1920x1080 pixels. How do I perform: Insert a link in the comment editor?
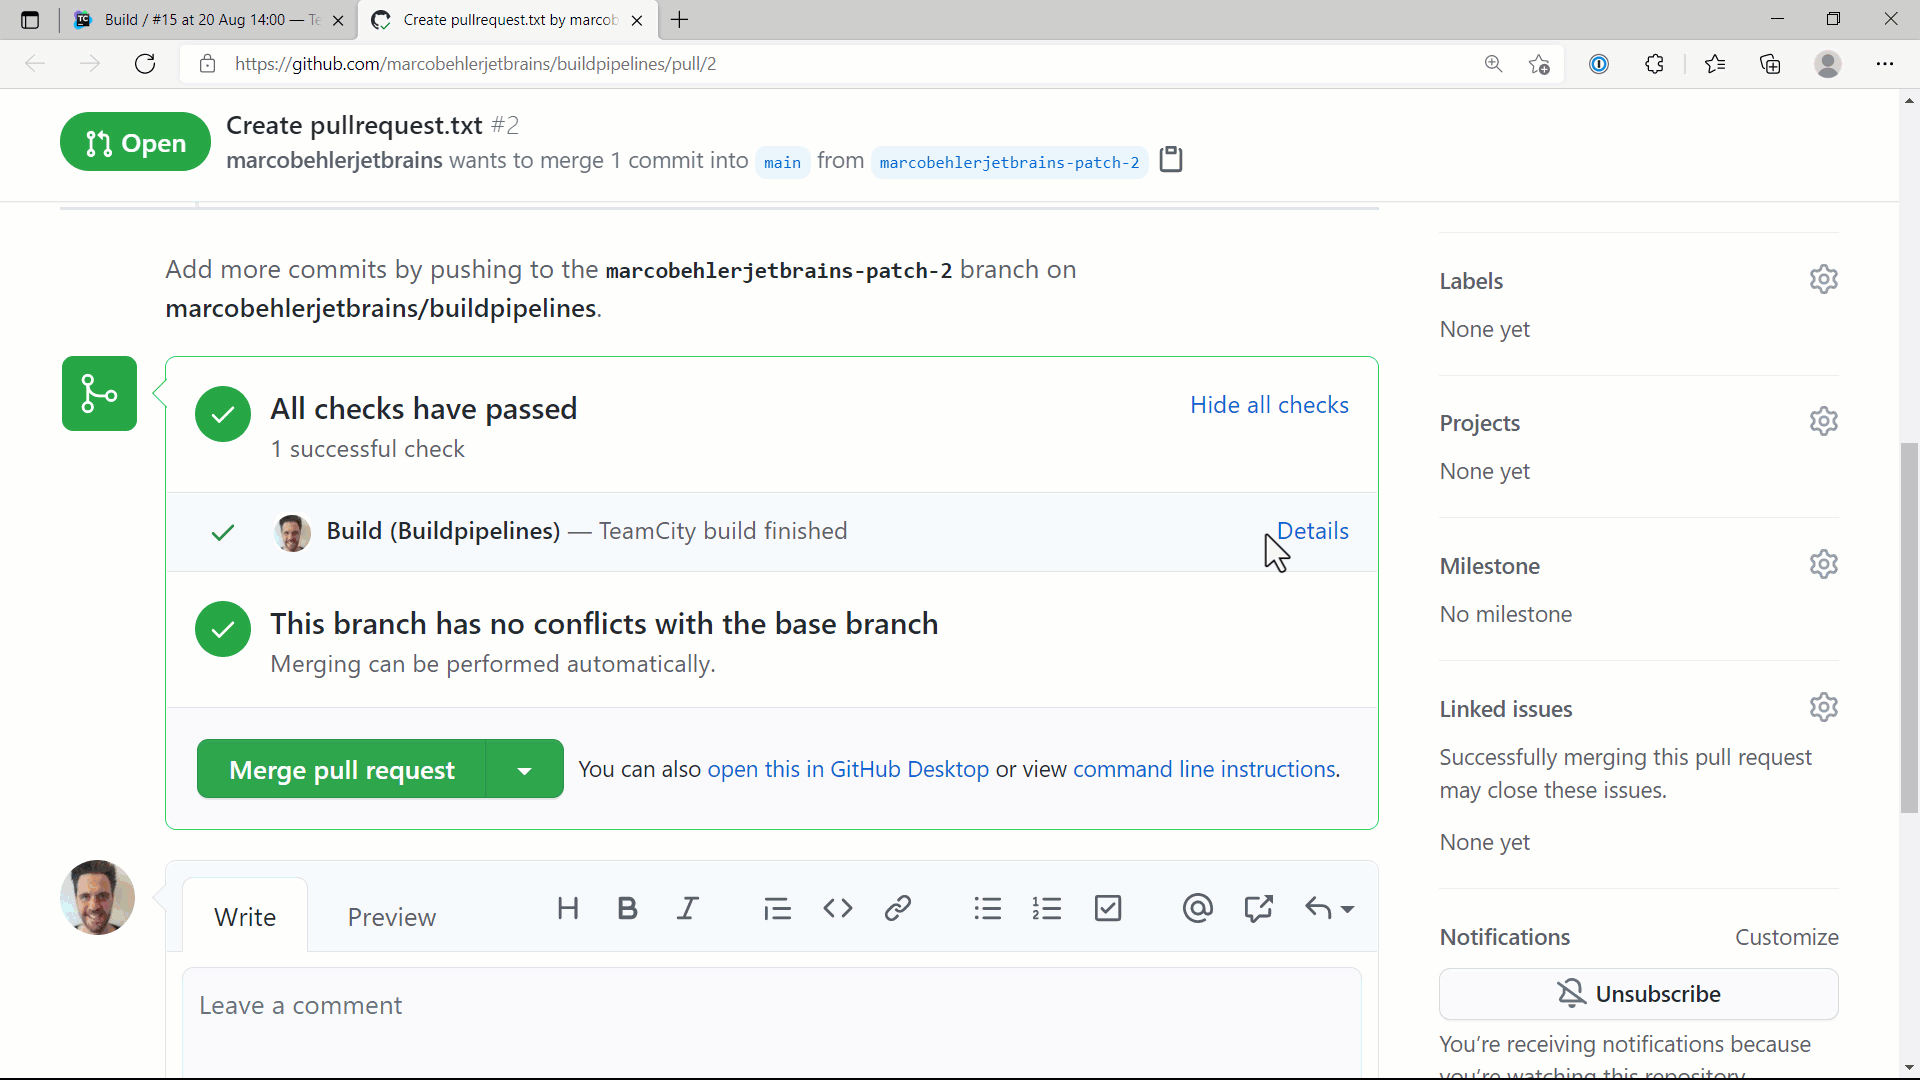898,908
